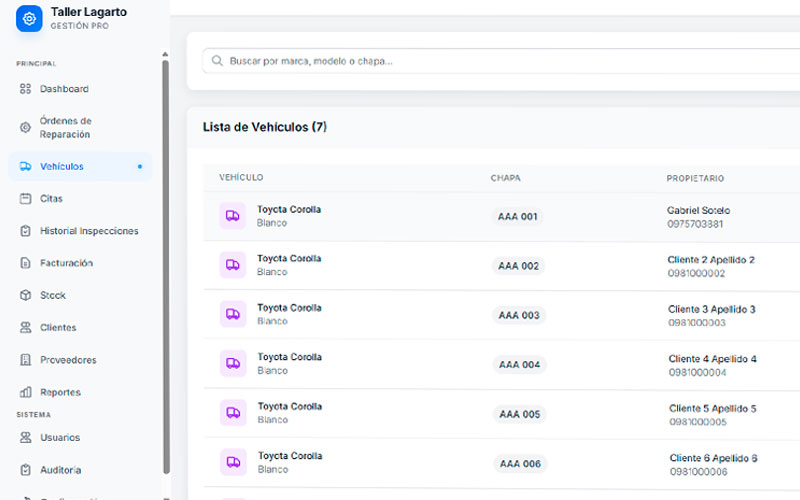Click the Órdenes de Reparación gear icon
This screenshot has height=500, width=800.
coord(26,127)
